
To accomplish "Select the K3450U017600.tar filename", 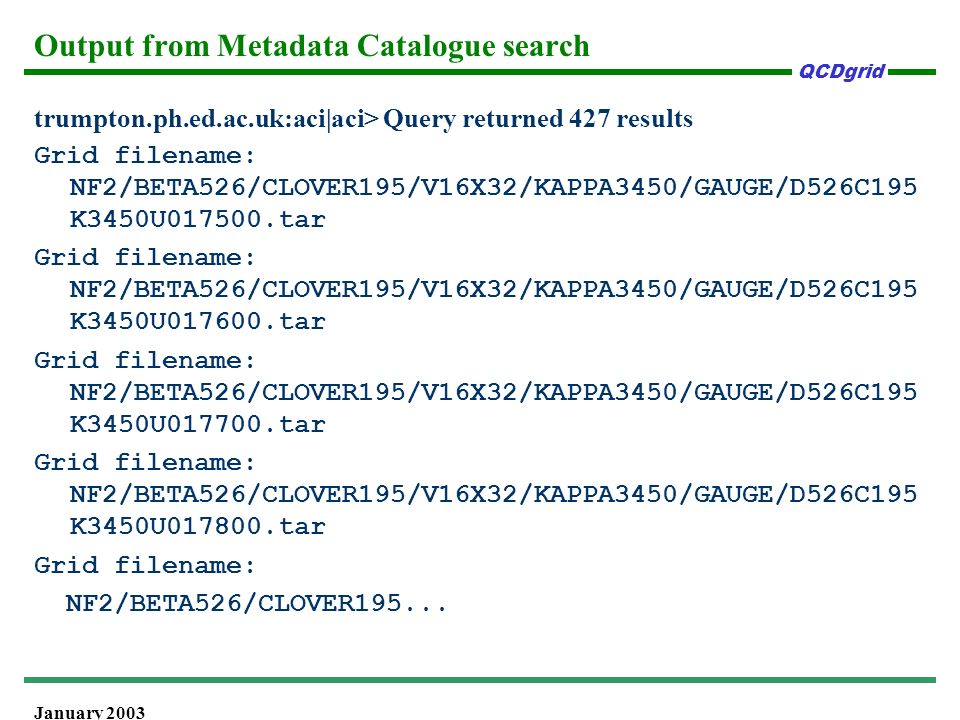I will tap(197, 321).
